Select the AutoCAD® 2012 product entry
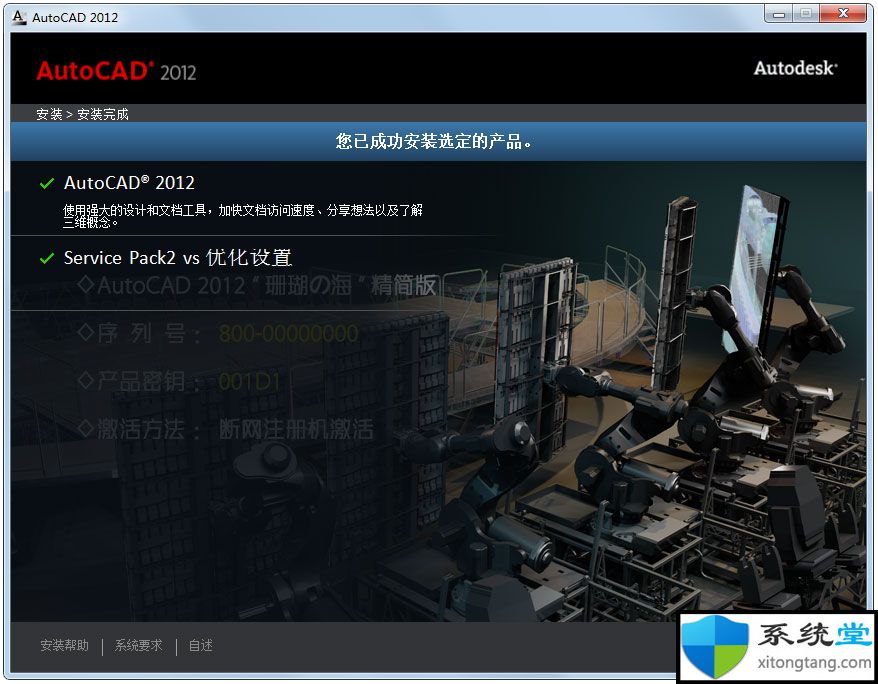878x684 pixels. tap(129, 182)
